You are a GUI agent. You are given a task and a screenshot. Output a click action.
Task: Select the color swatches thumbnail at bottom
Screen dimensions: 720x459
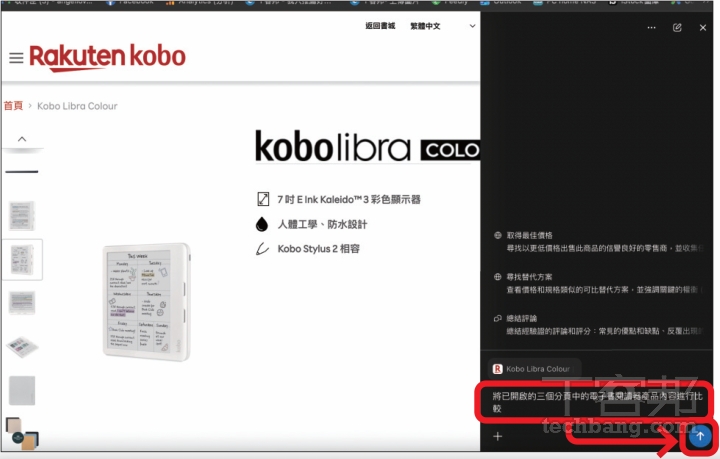tap(22, 433)
